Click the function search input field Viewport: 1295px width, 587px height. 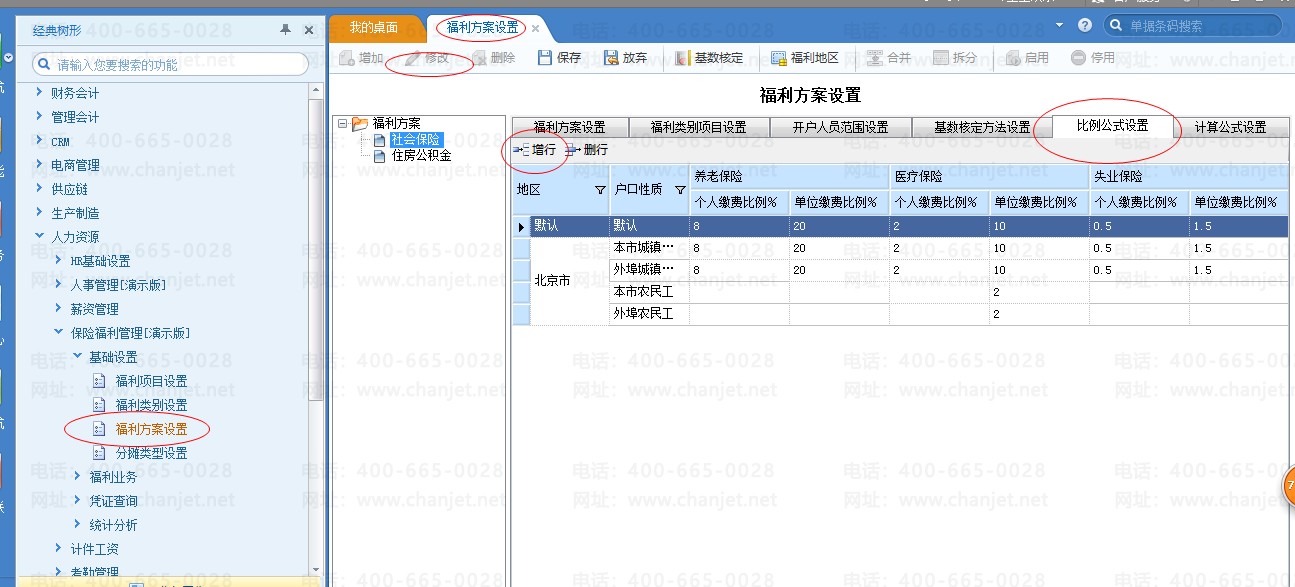pos(170,64)
